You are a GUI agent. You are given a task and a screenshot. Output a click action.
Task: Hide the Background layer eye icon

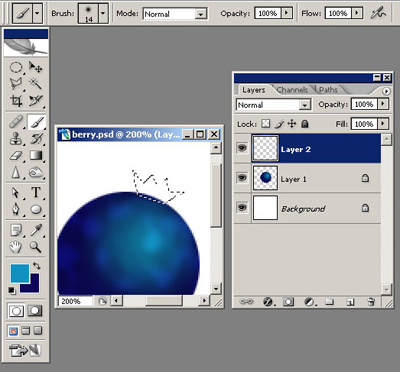(242, 208)
